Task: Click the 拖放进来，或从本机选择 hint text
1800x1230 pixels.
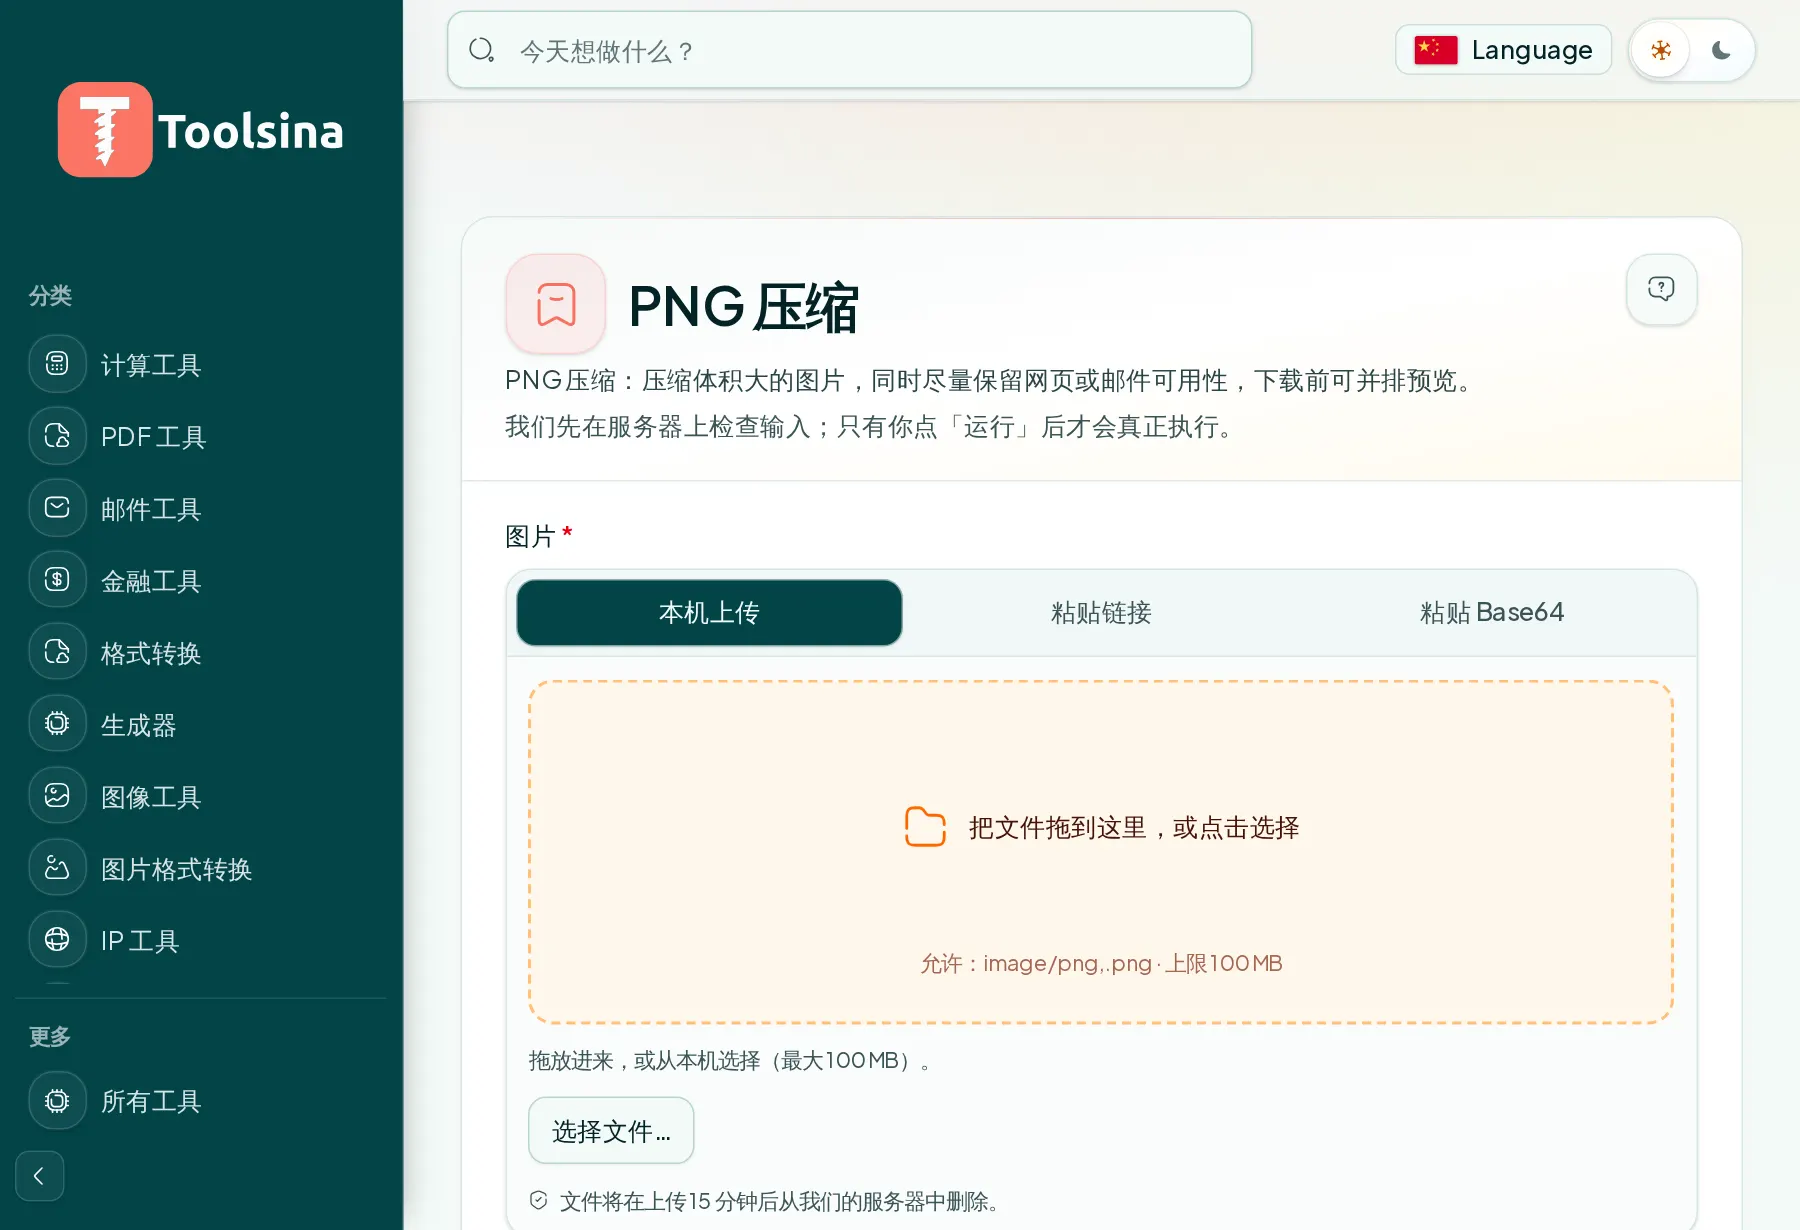Action: coord(730,1060)
